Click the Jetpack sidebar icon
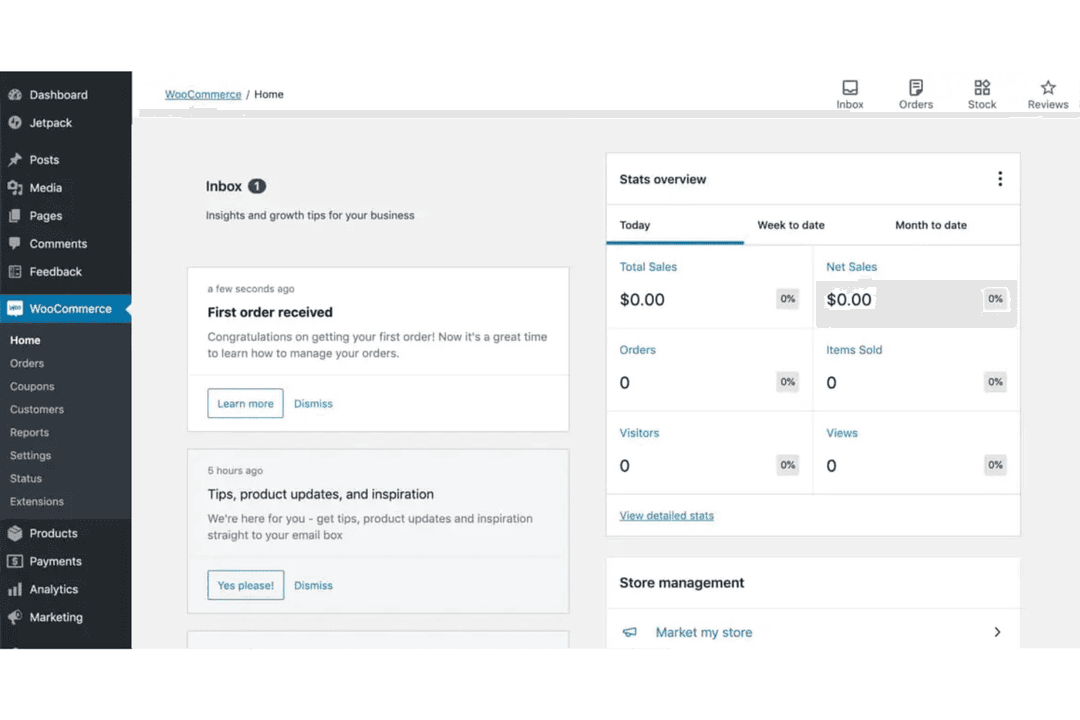The image size is (1080, 720). tap(15, 123)
